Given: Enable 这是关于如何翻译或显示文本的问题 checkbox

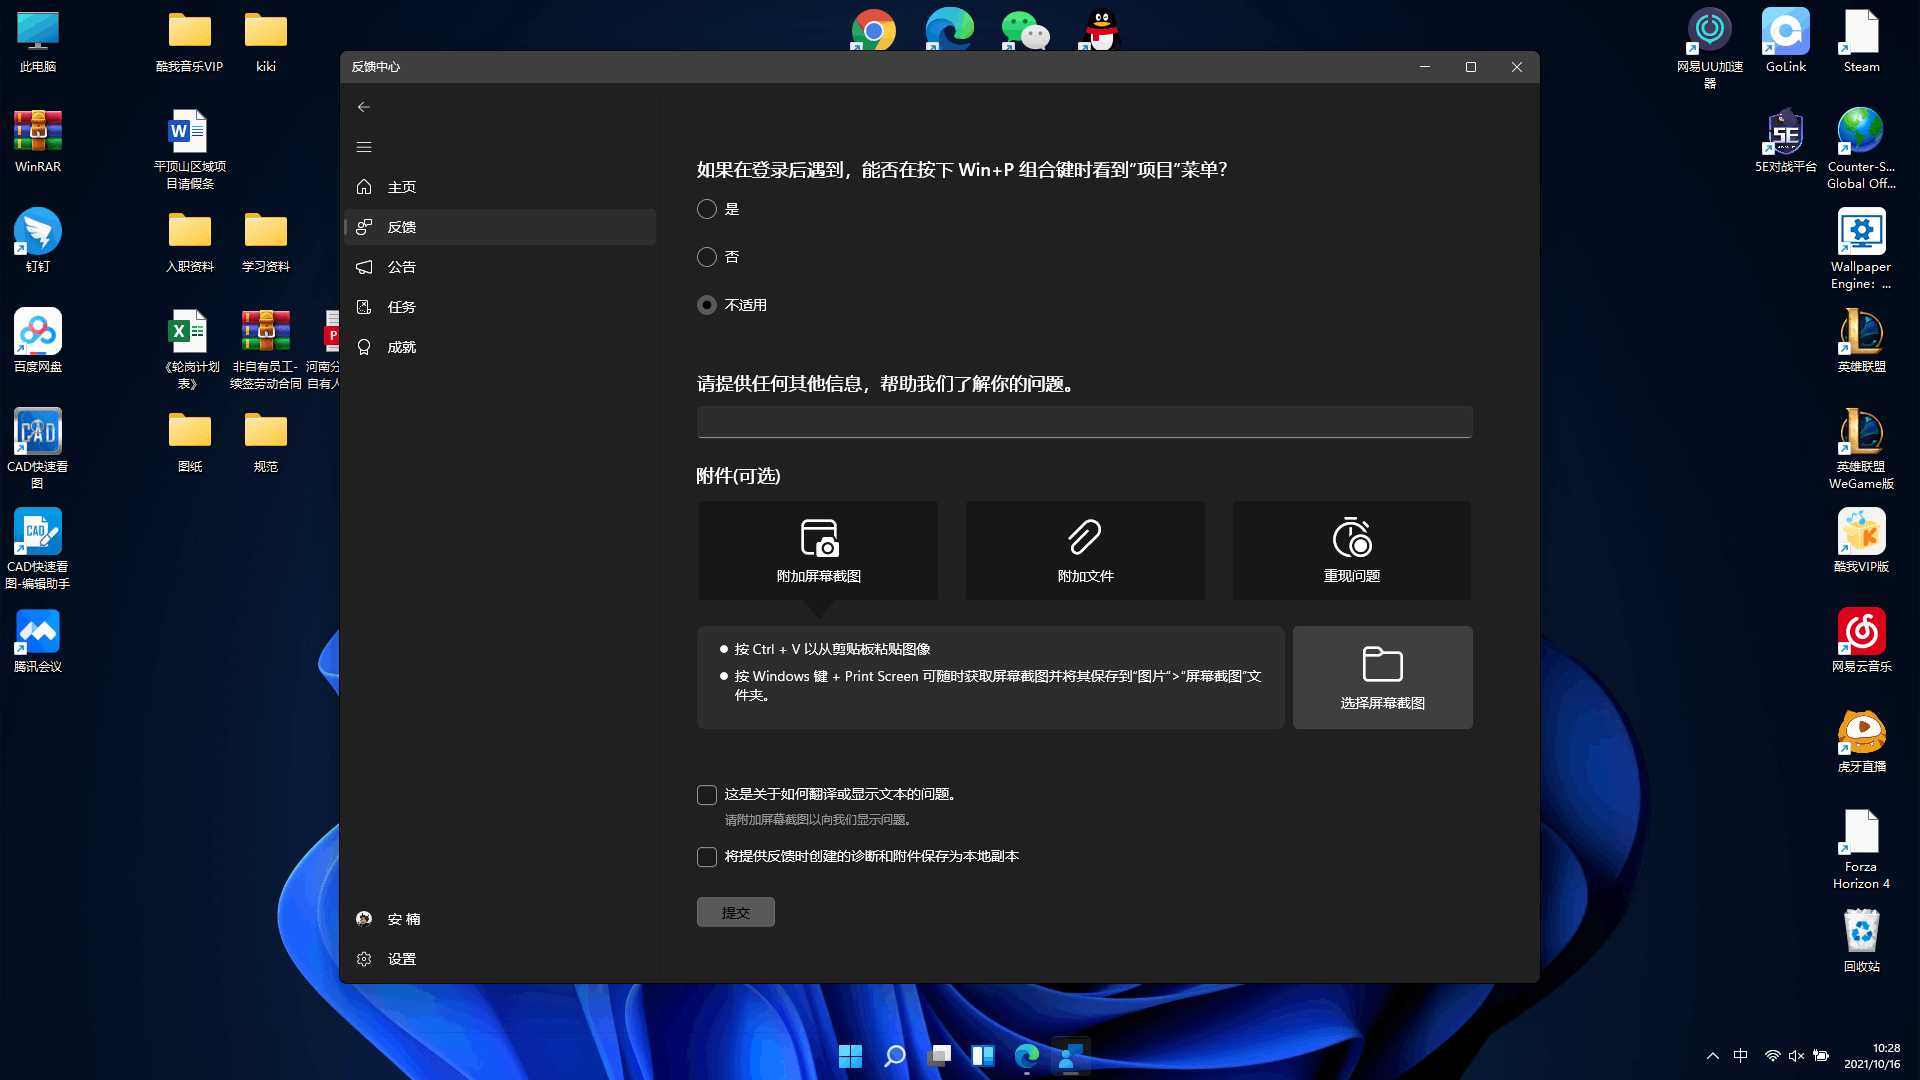Looking at the screenshot, I should 707,794.
